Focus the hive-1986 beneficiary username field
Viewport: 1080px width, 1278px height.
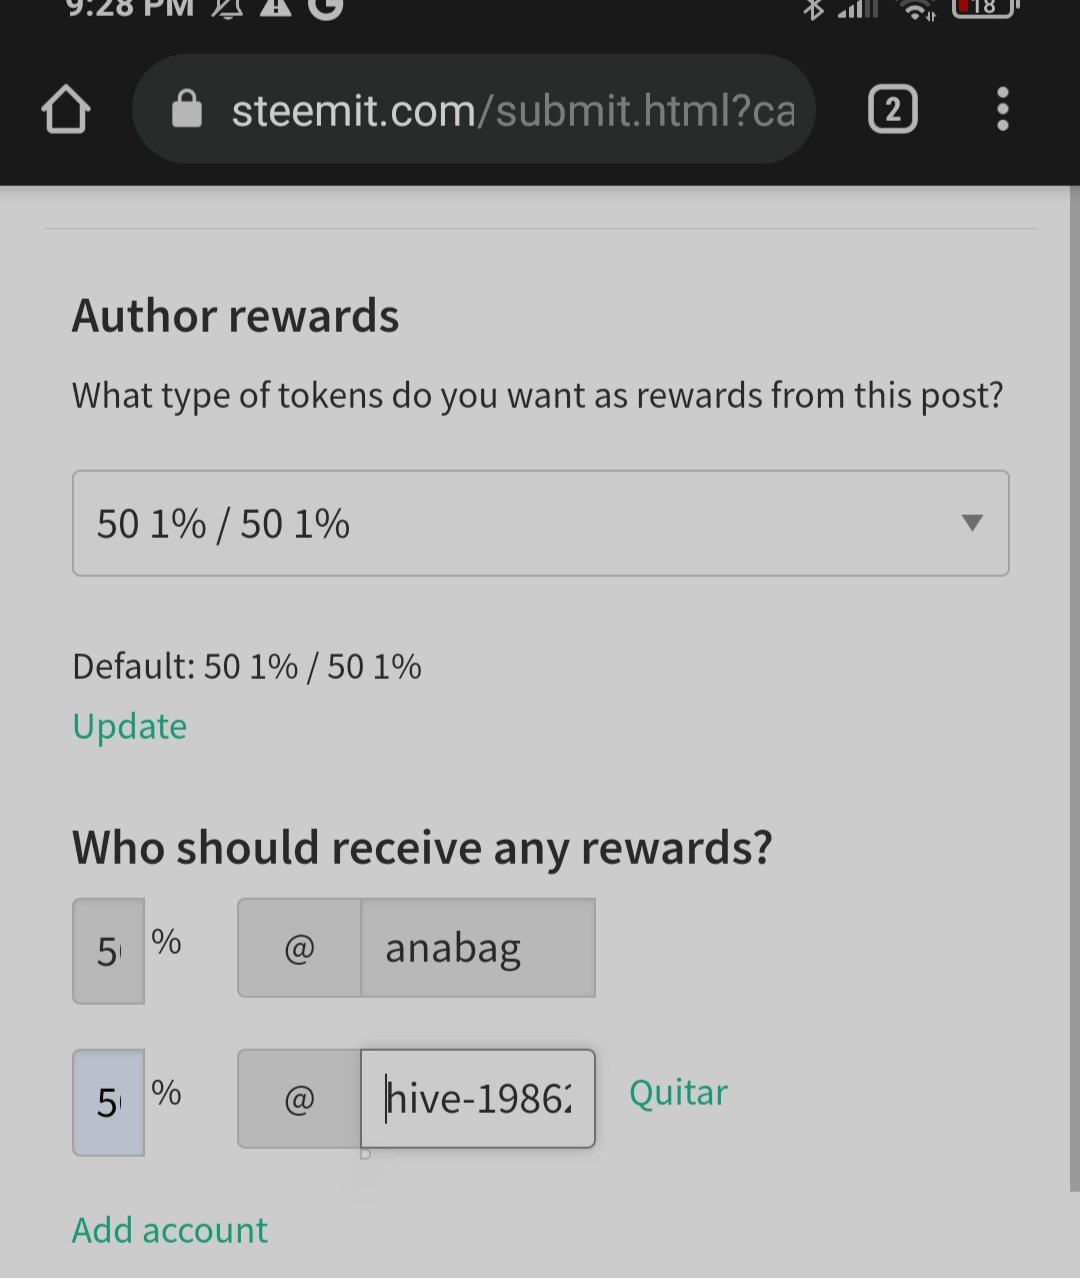pyautogui.click(x=478, y=1098)
